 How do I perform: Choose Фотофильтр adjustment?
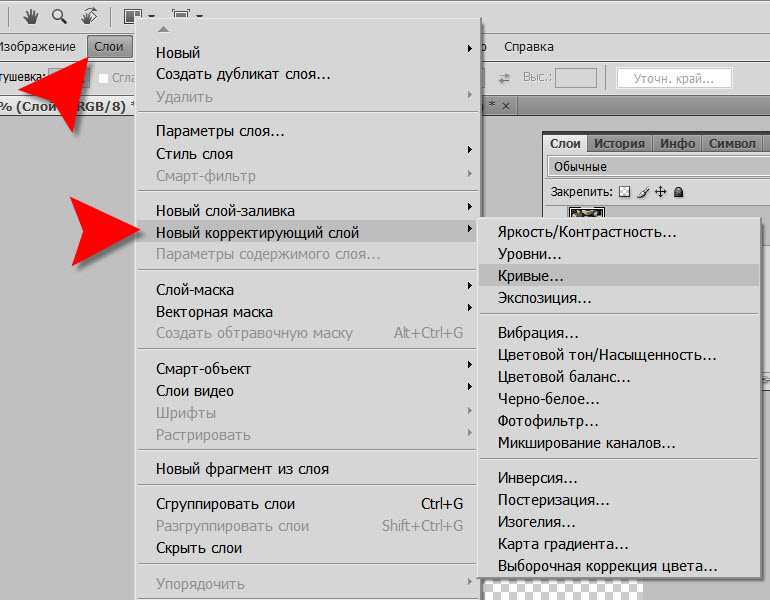point(620,421)
